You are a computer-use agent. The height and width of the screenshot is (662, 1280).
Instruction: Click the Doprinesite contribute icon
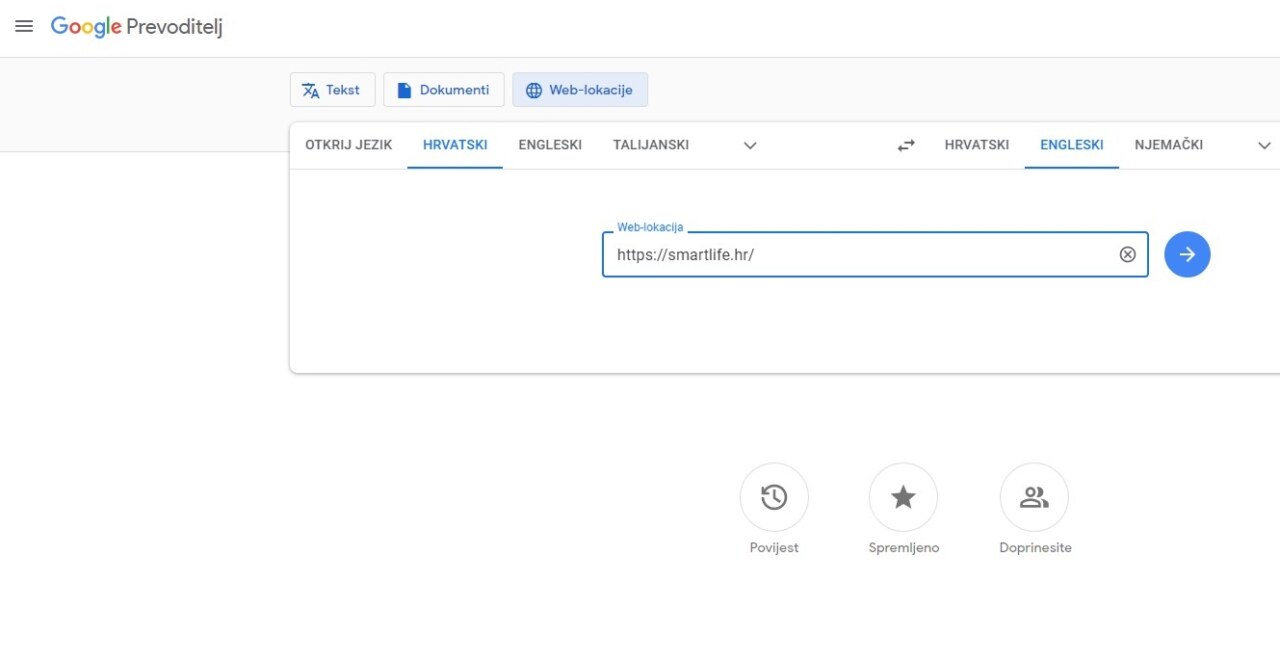pos(1034,497)
